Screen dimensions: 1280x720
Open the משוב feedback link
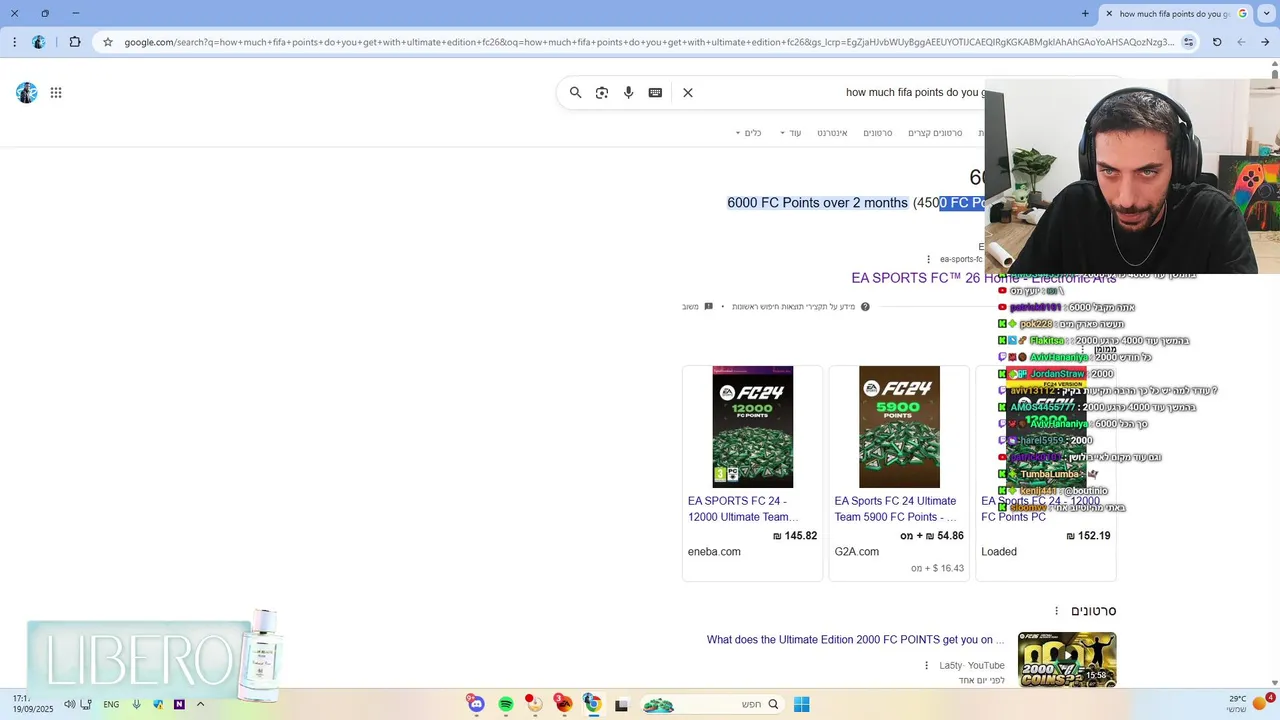[697, 307]
